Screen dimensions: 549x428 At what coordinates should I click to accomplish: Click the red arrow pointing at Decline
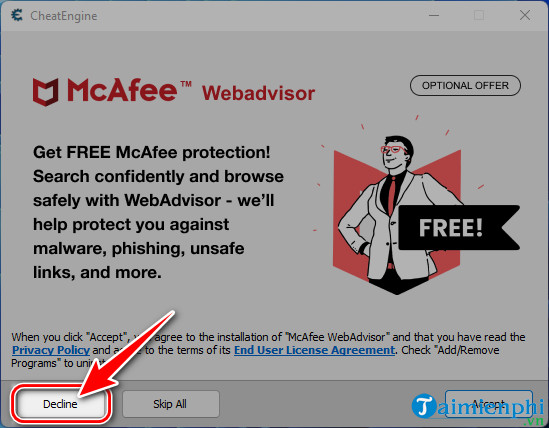pos(126,354)
